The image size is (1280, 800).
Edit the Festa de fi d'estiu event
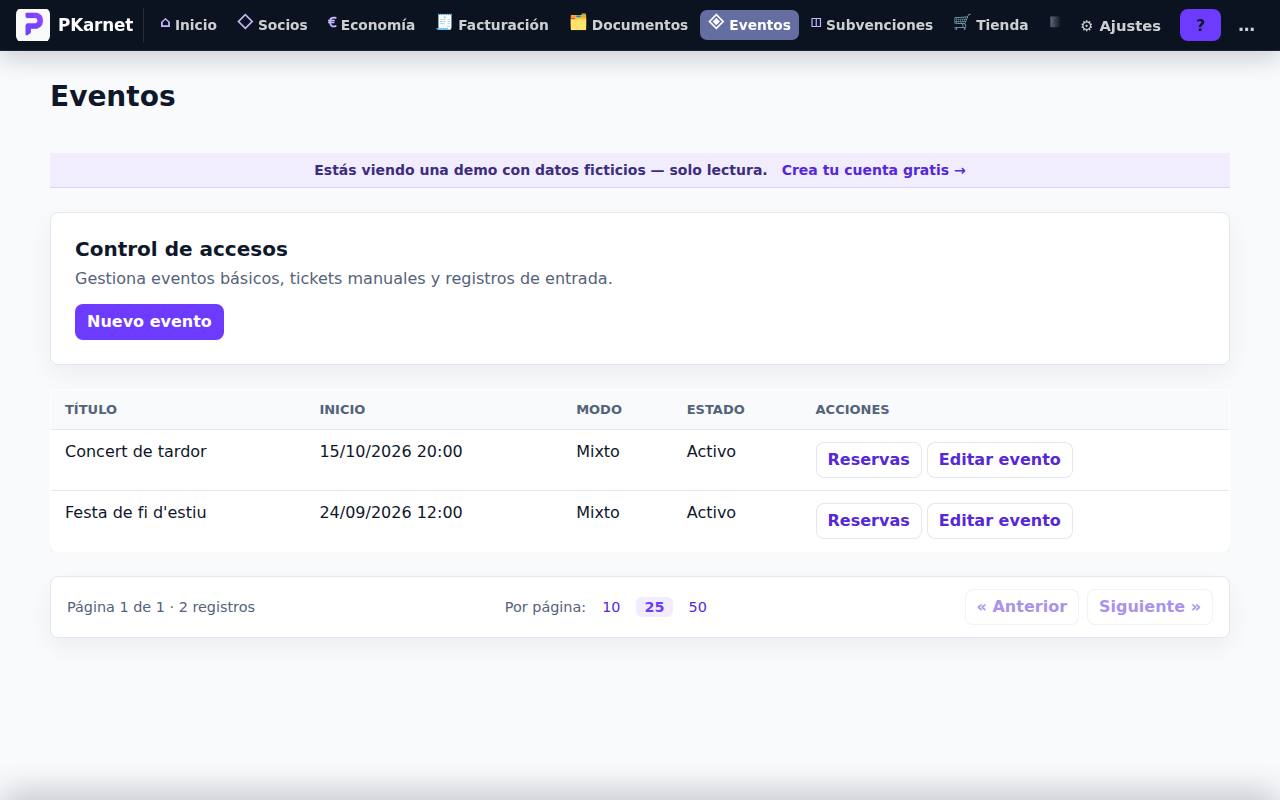pyautogui.click(x=999, y=521)
